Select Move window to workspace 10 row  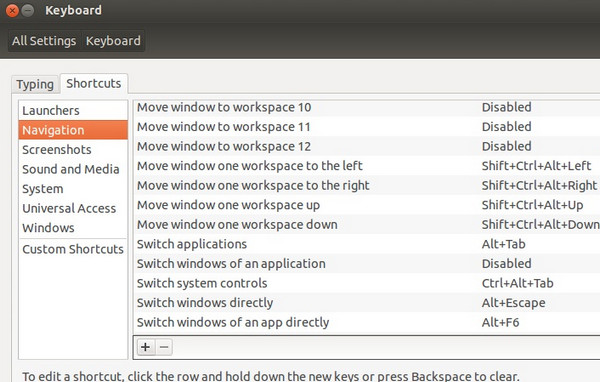tap(367, 107)
